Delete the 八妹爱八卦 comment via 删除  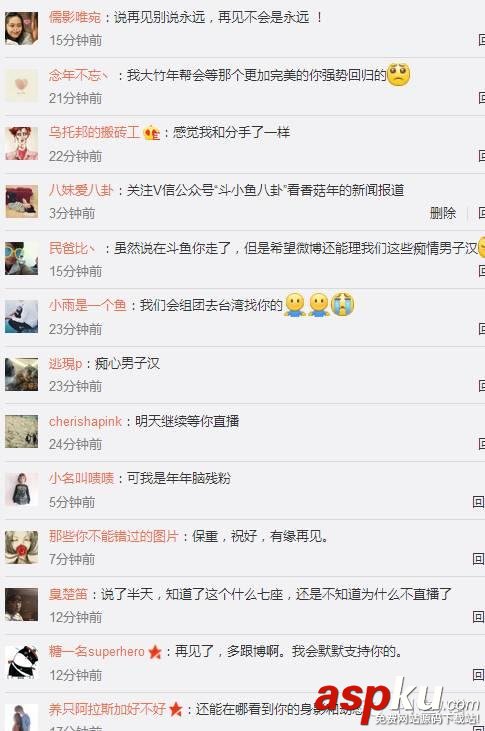(443, 213)
